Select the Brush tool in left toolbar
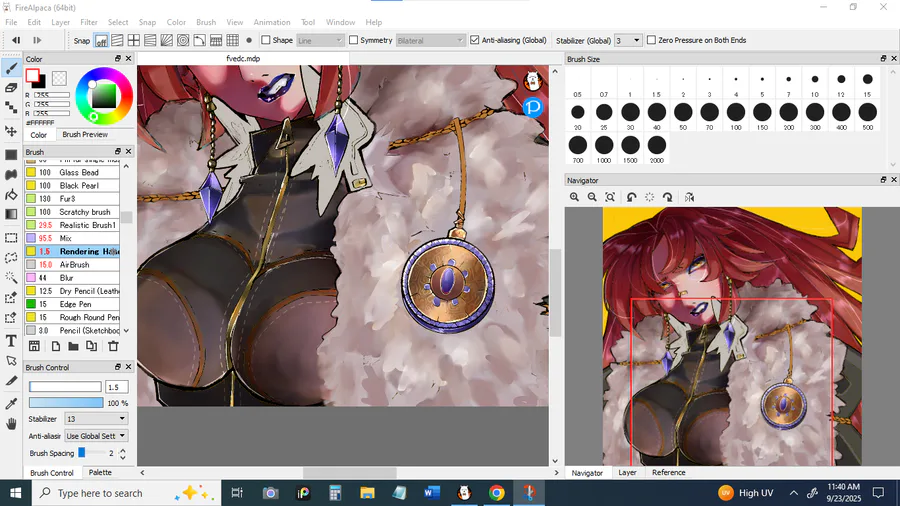 click(11, 68)
